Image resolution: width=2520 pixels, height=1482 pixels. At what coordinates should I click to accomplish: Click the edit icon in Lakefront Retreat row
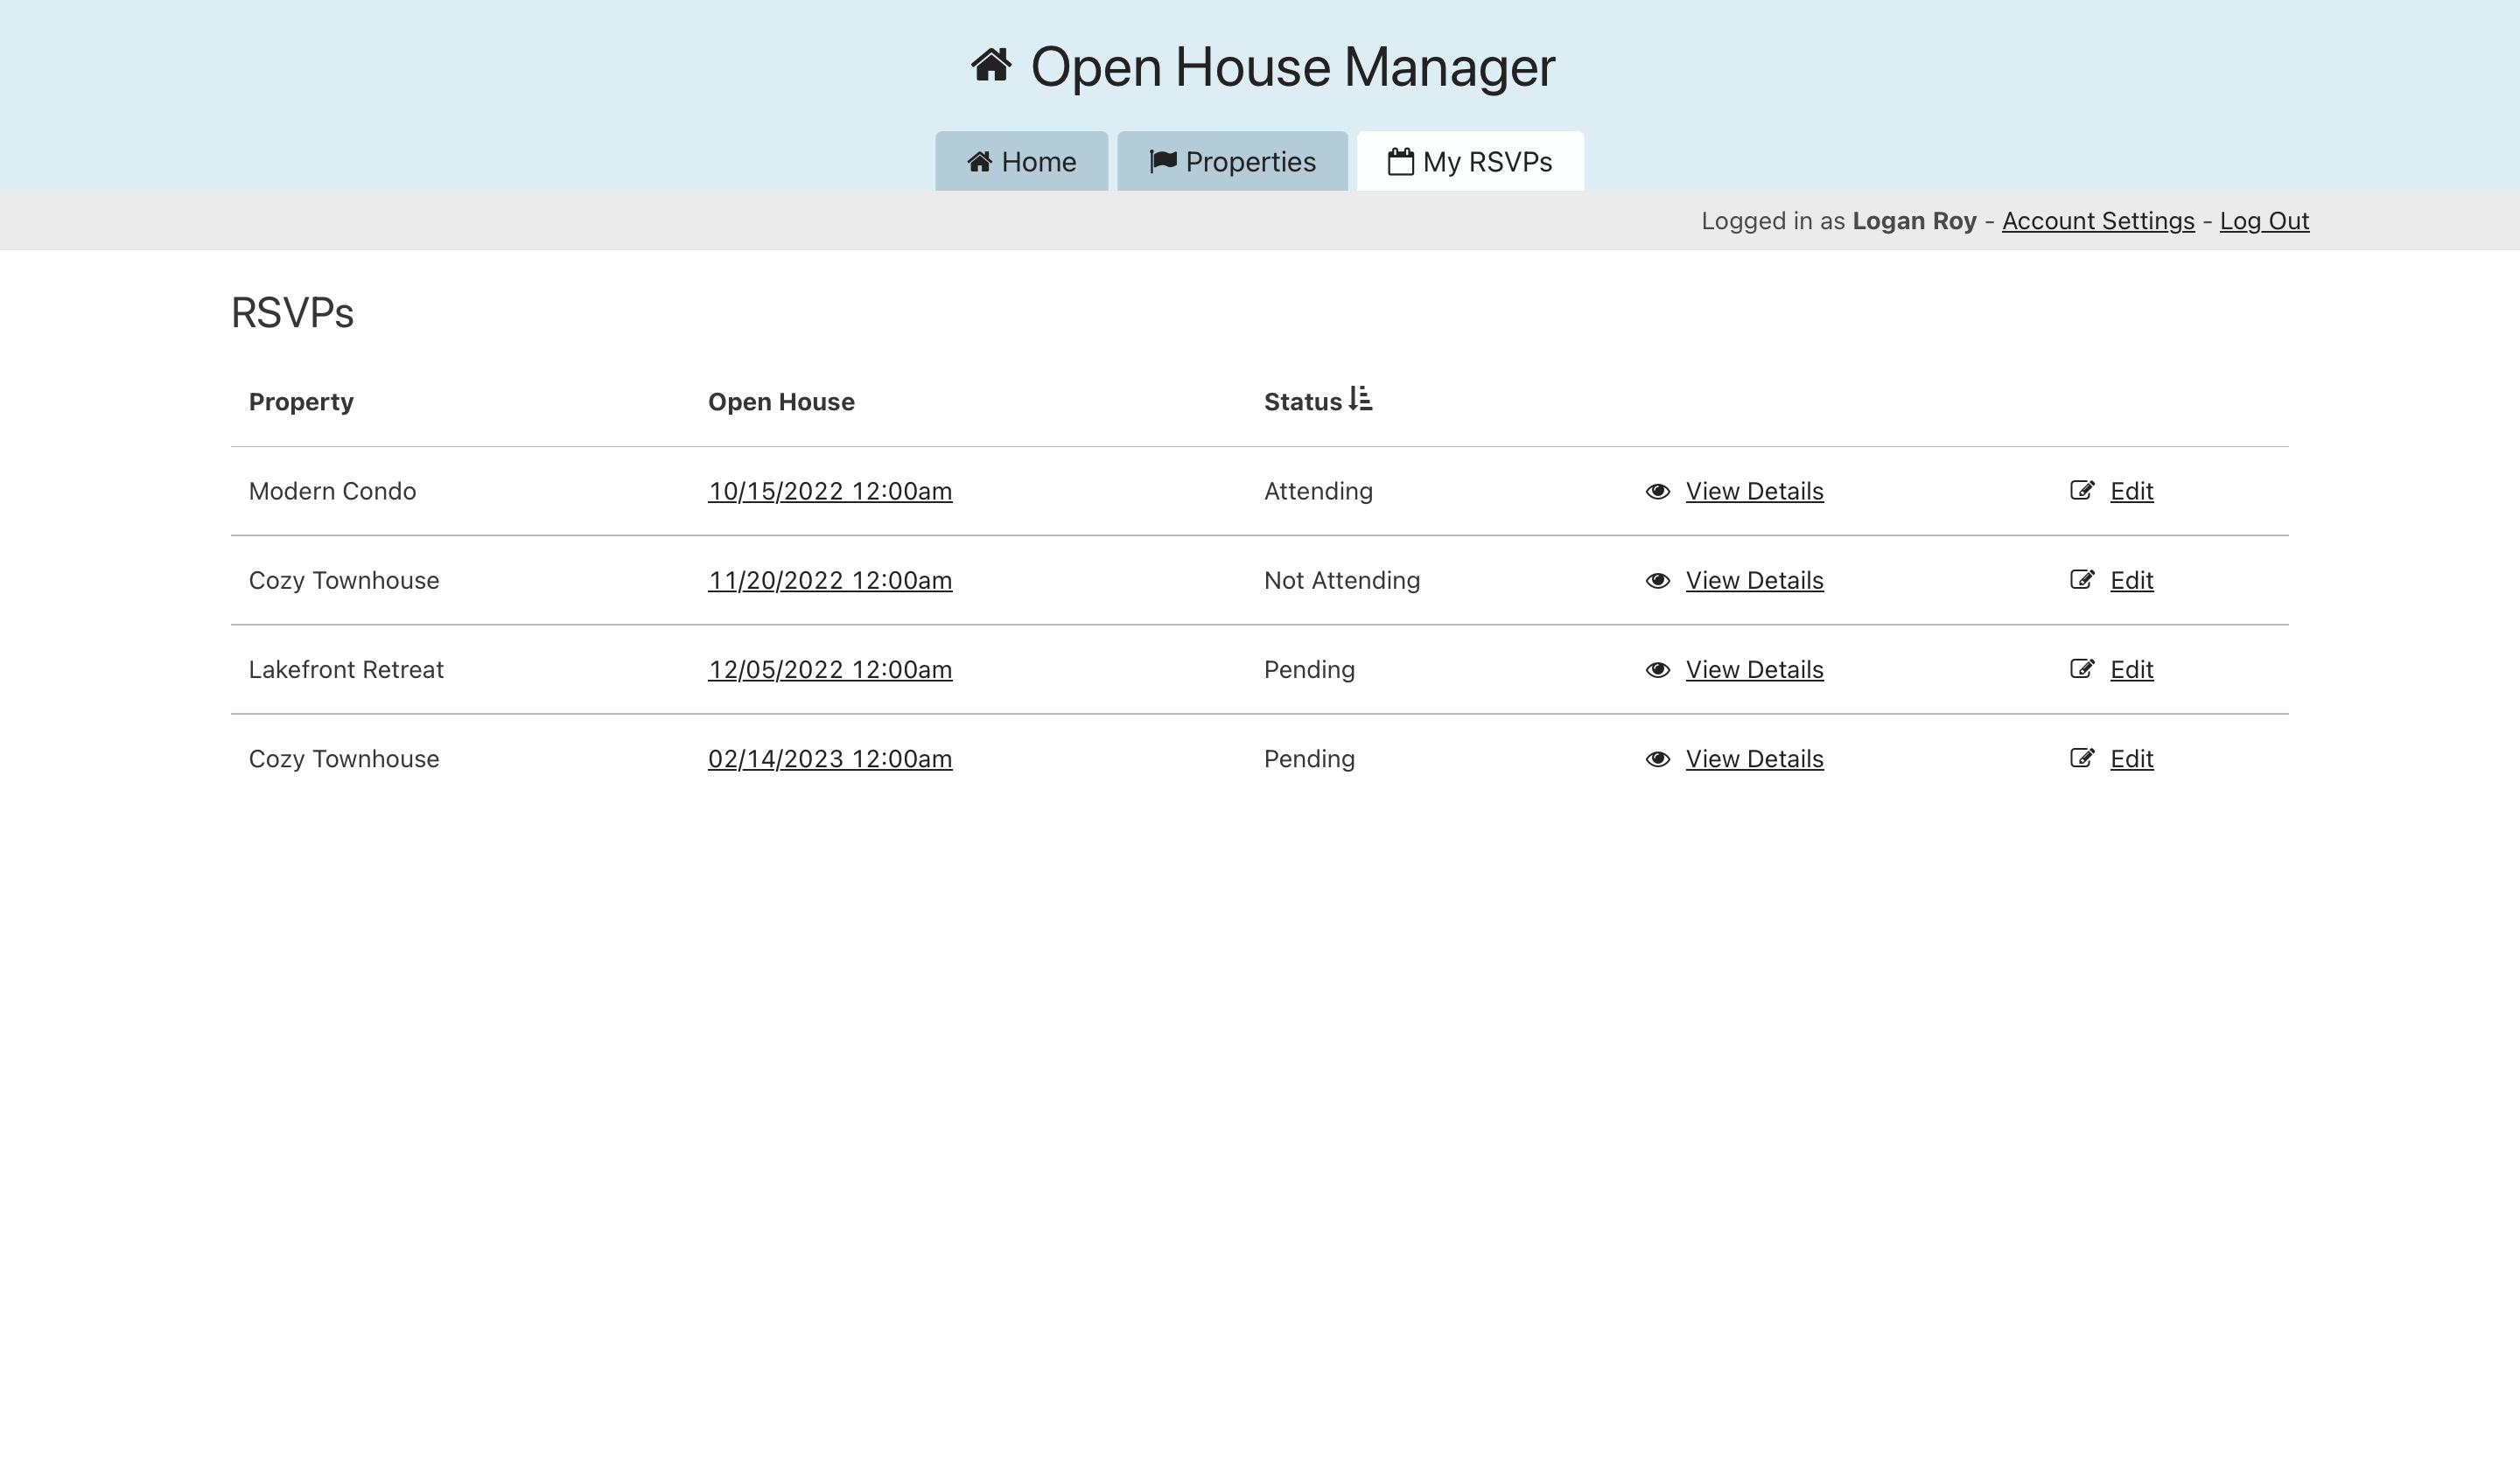pyautogui.click(x=2081, y=669)
